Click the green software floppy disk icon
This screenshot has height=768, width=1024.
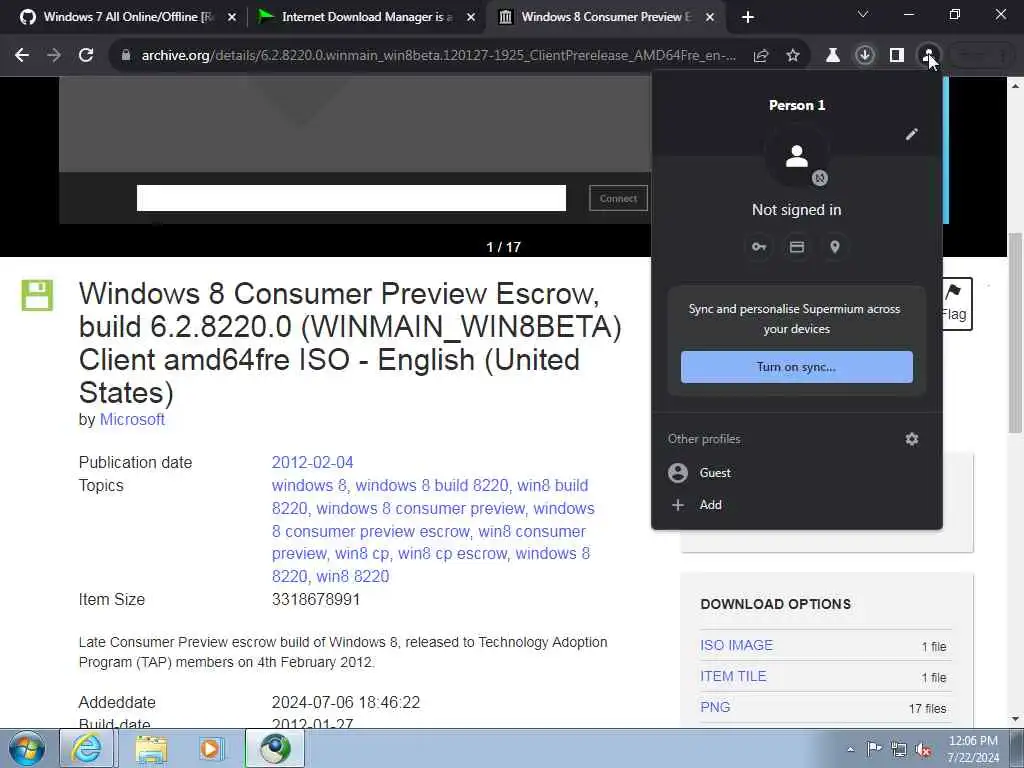click(x=37, y=295)
